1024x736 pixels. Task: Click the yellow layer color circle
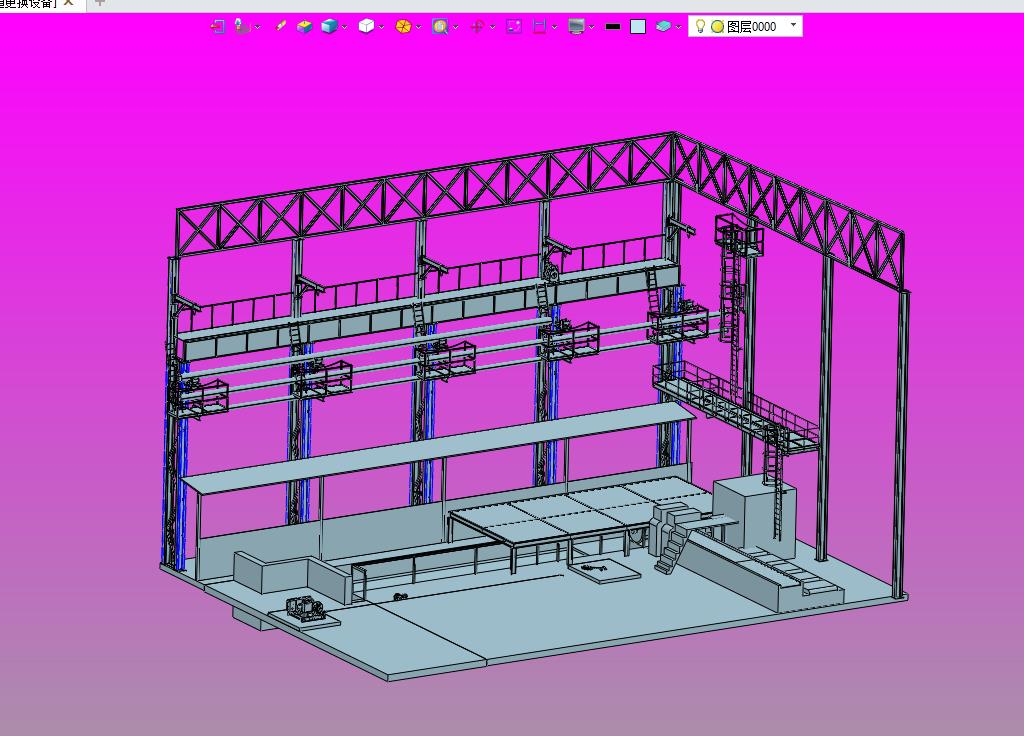pyautogui.click(x=717, y=27)
